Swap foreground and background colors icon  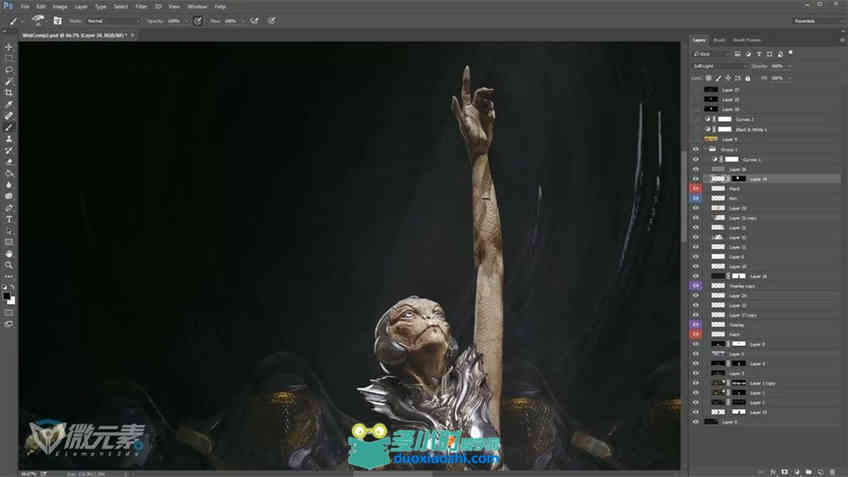[x=12, y=288]
